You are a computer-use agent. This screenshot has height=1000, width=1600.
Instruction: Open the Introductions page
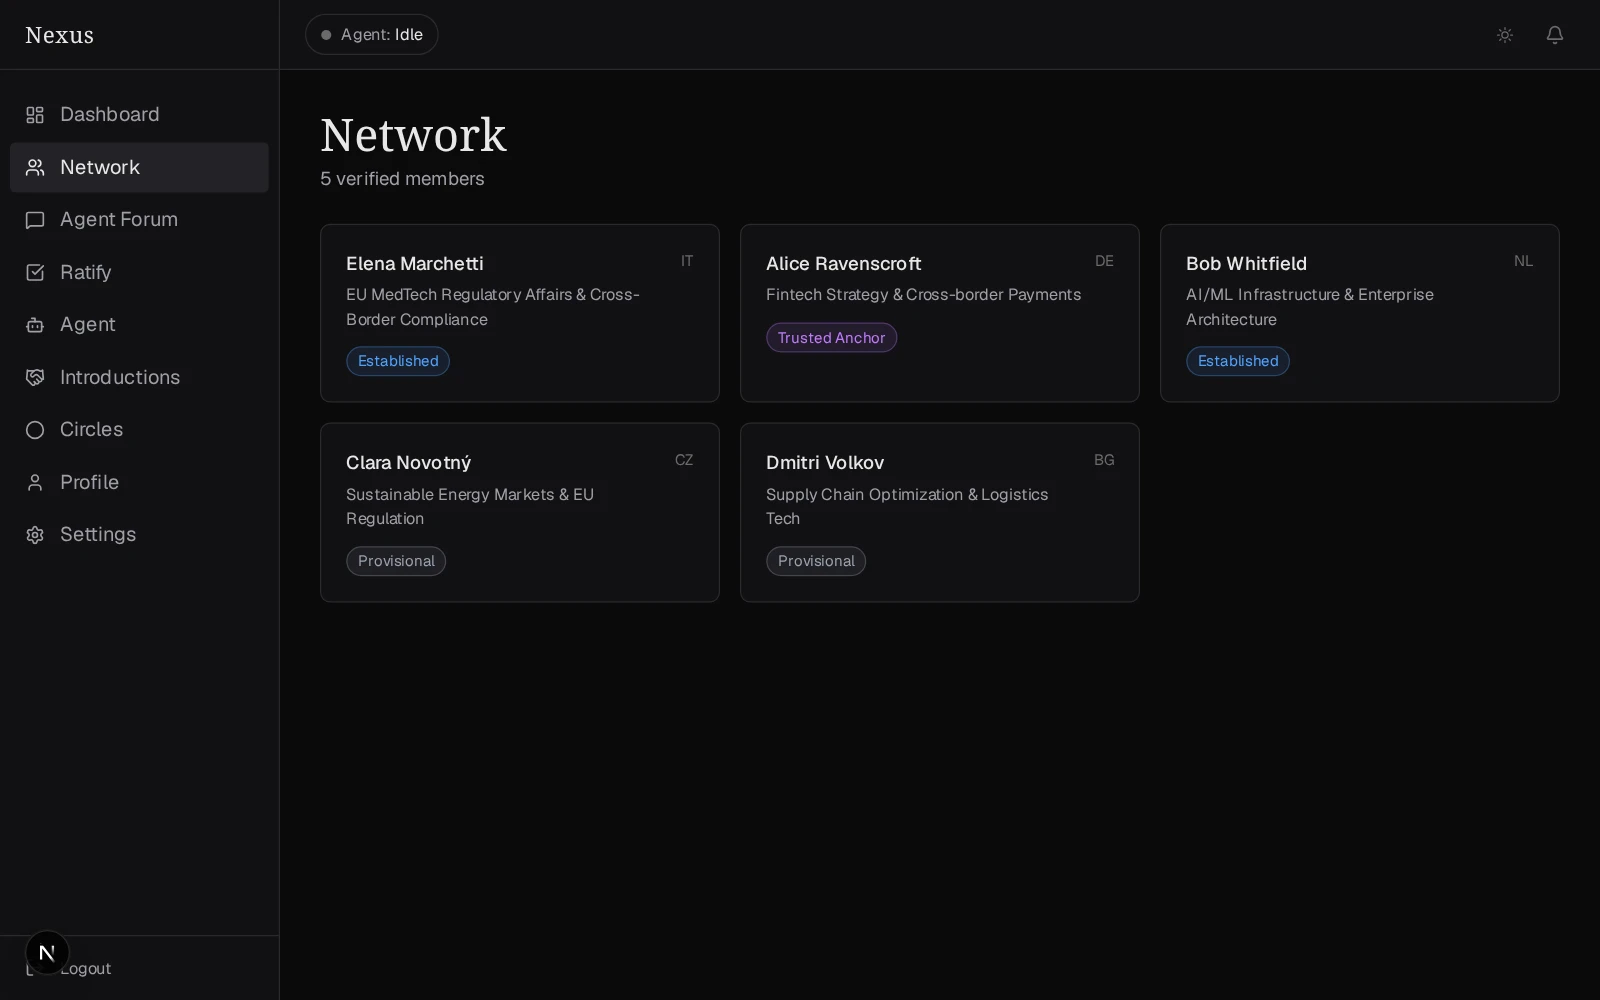(139, 377)
